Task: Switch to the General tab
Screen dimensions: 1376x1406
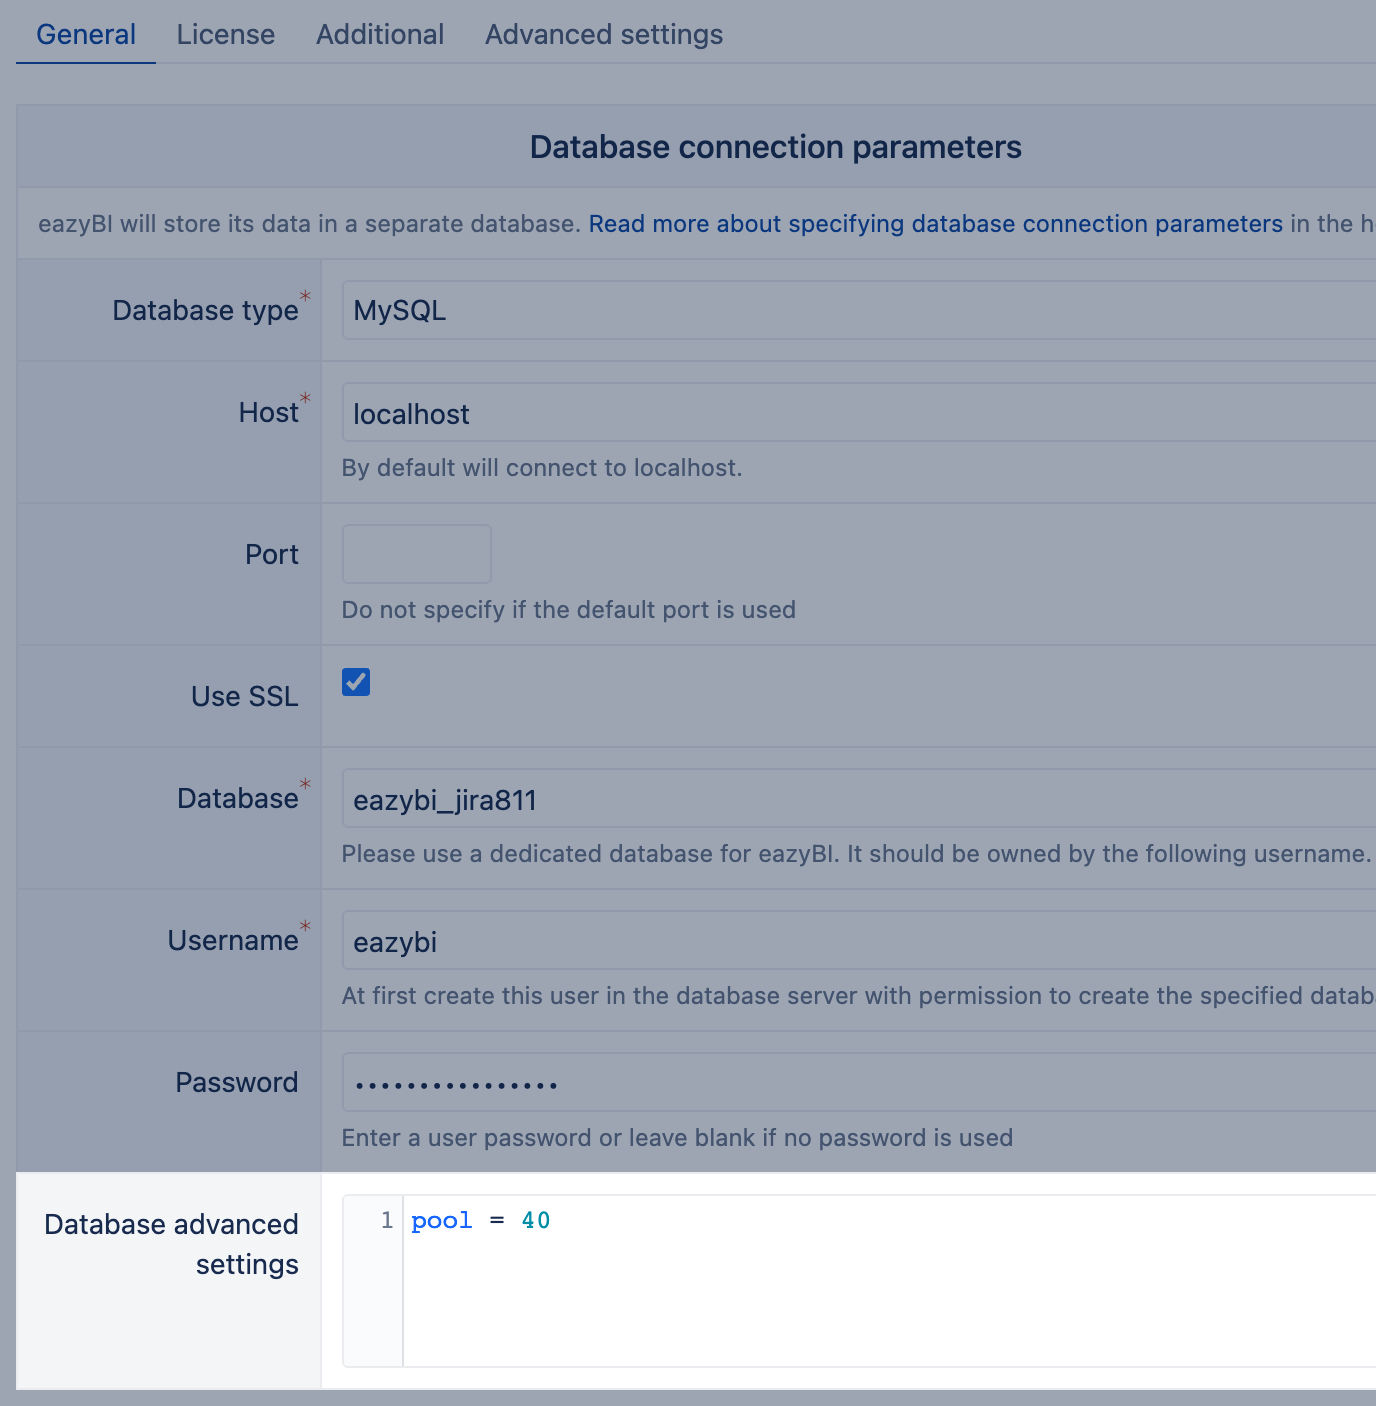Action: tap(86, 35)
